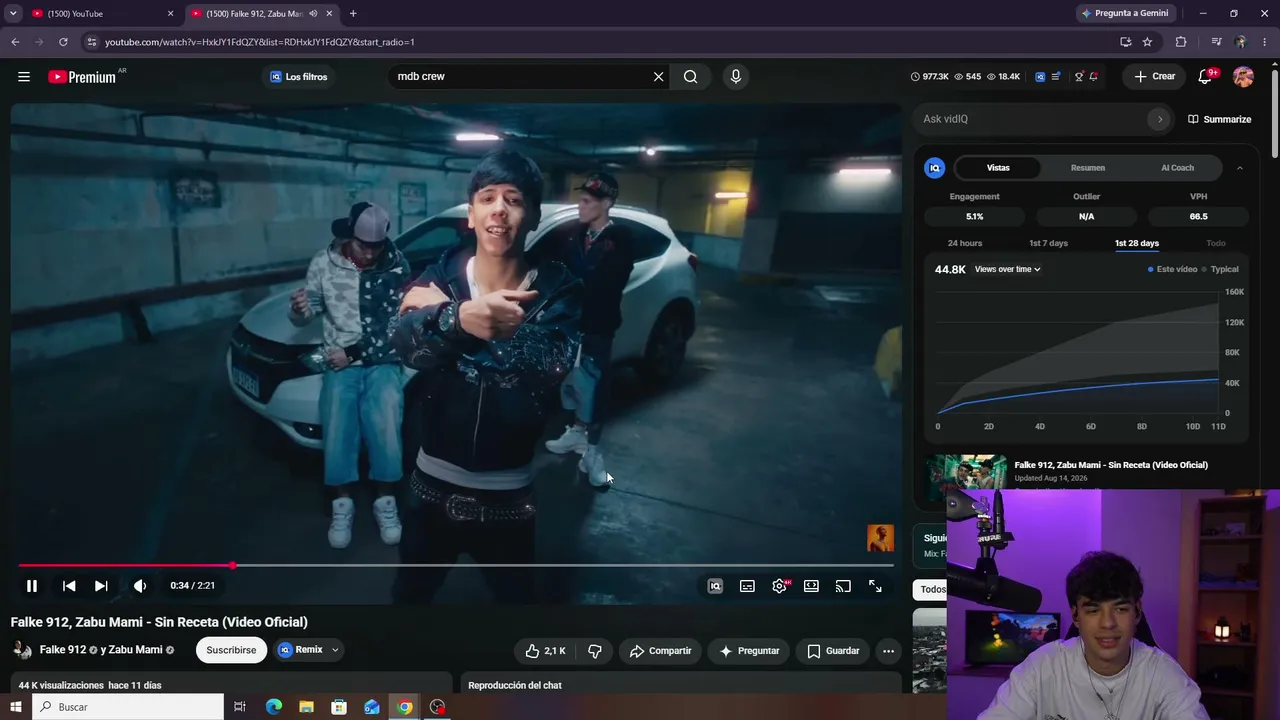Select the 24 hours range tab

[965, 243]
